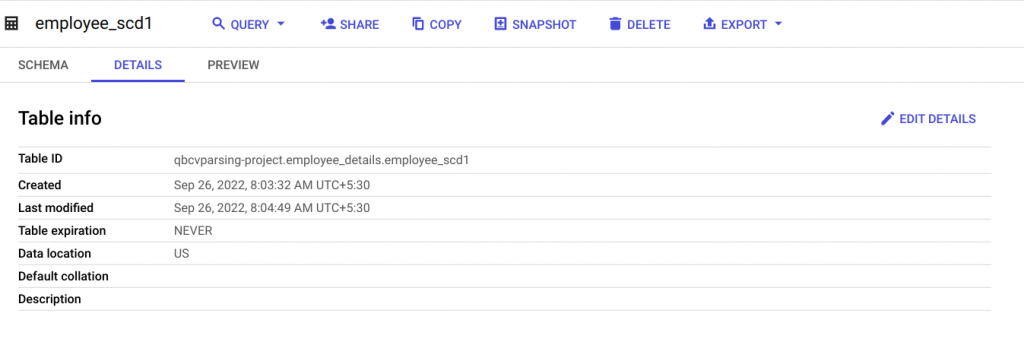Click the SNAPSHOT button label

[x=544, y=25]
